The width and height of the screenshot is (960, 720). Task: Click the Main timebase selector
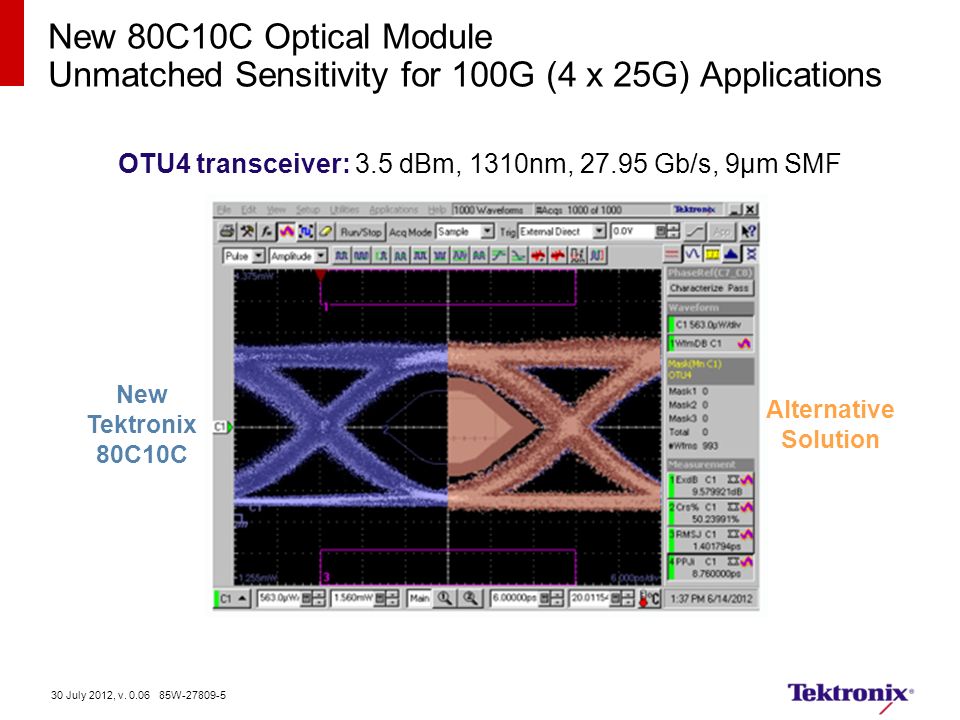pyautogui.click(x=419, y=598)
